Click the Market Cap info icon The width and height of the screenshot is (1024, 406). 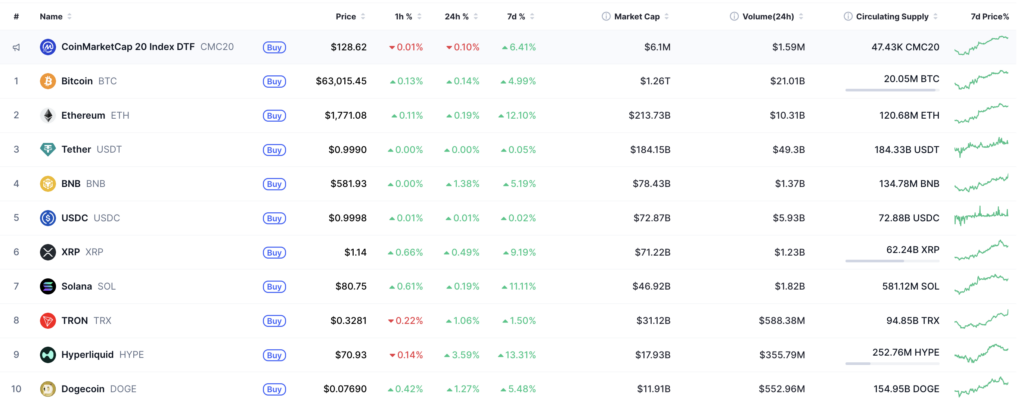[606, 16]
